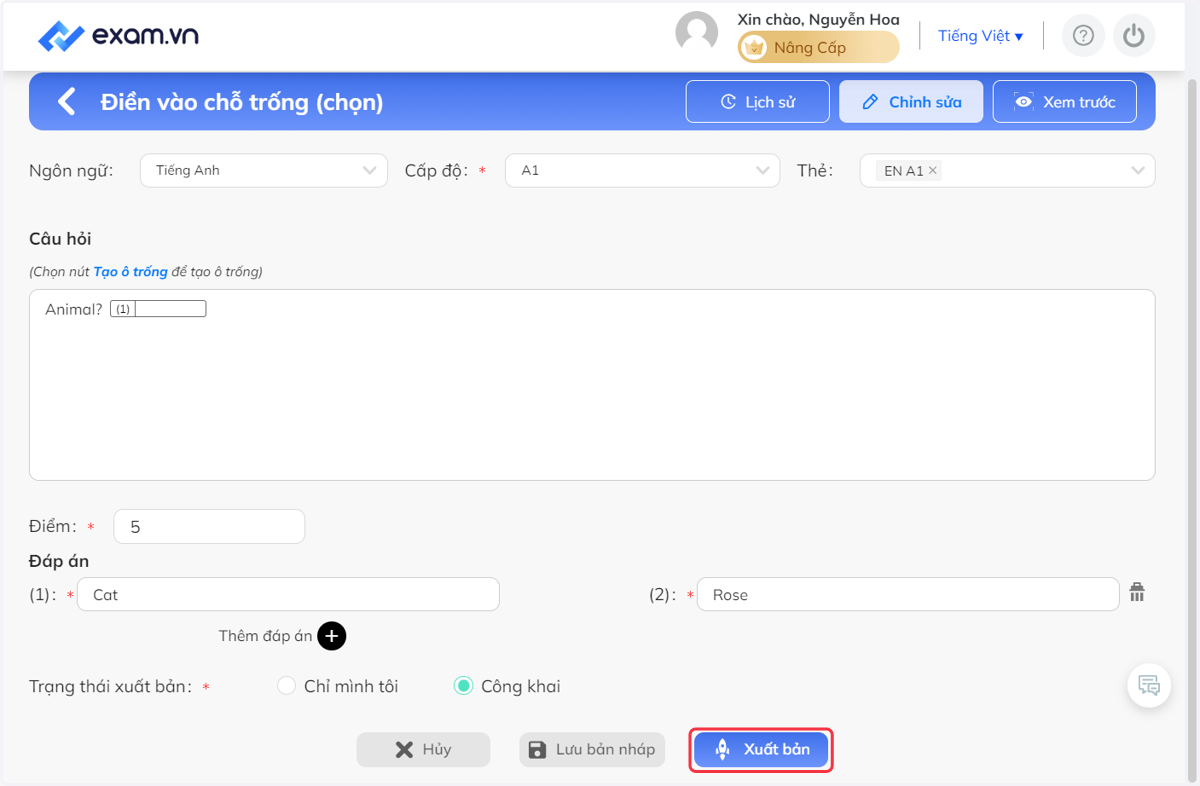Image resolution: width=1200 pixels, height=786 pixels.
Task: Click the power logout icon
Action: pos(1133,36)
